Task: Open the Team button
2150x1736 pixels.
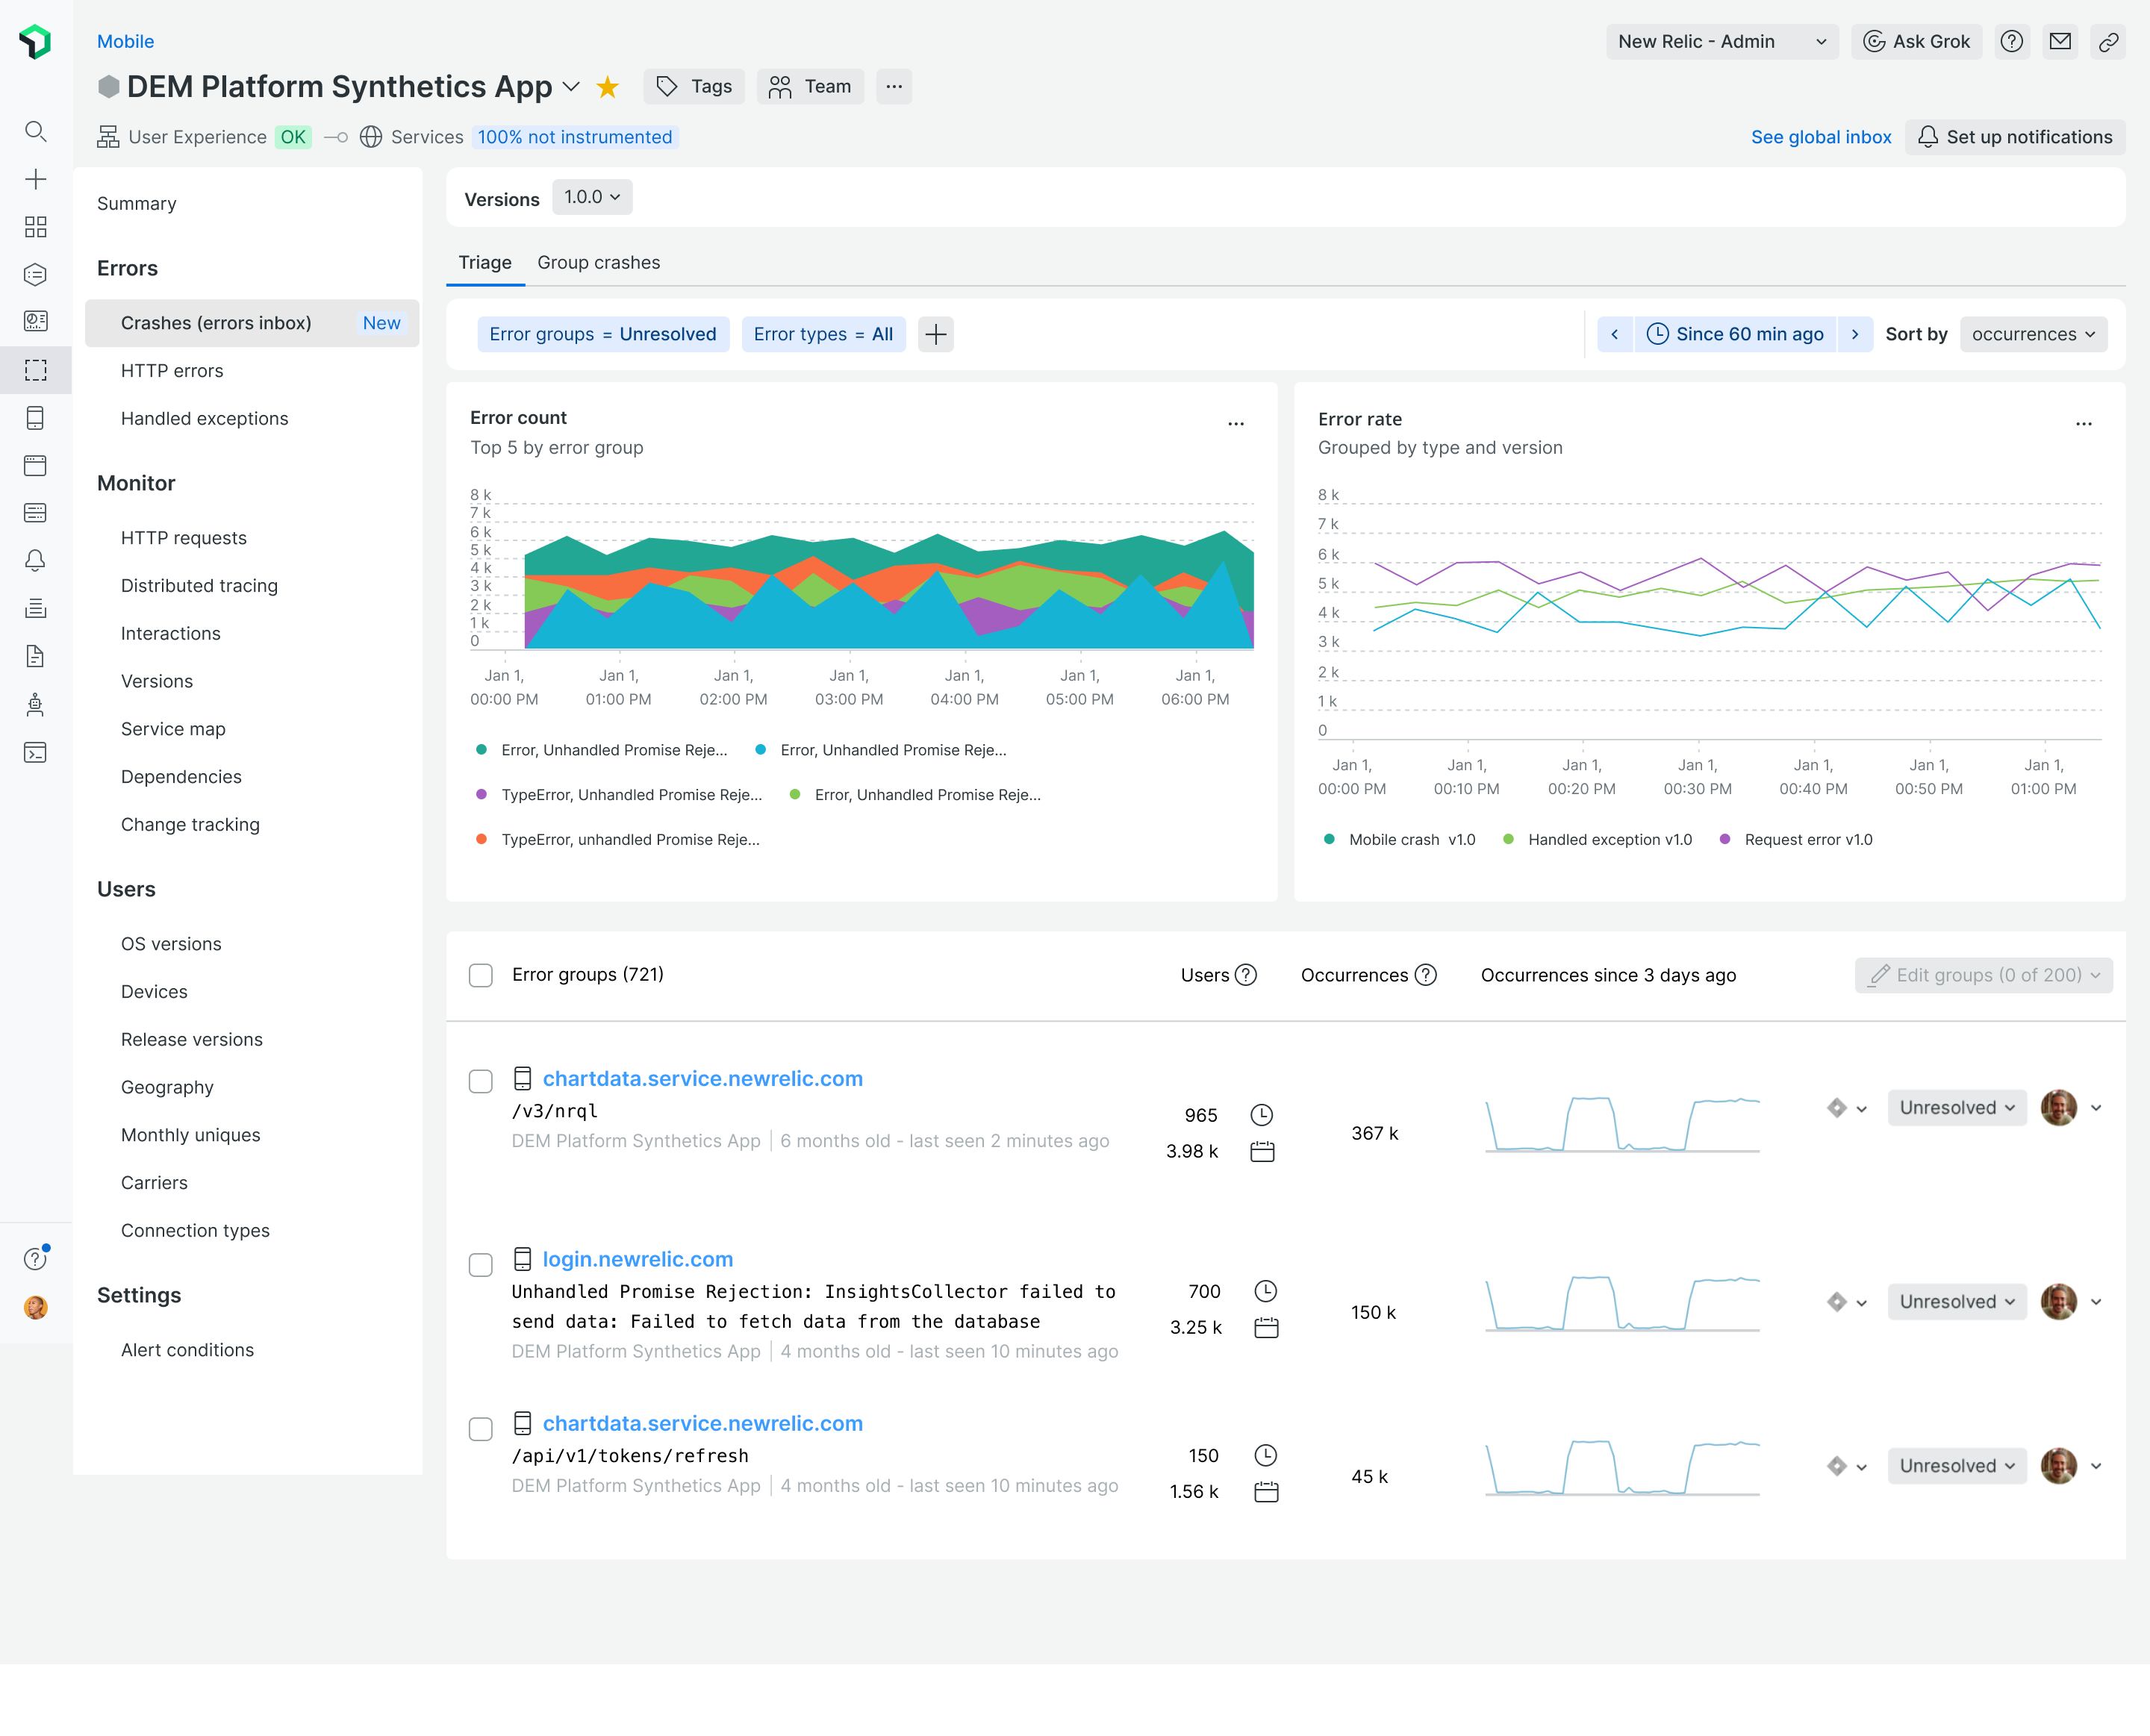Action: tap(810, 86)
